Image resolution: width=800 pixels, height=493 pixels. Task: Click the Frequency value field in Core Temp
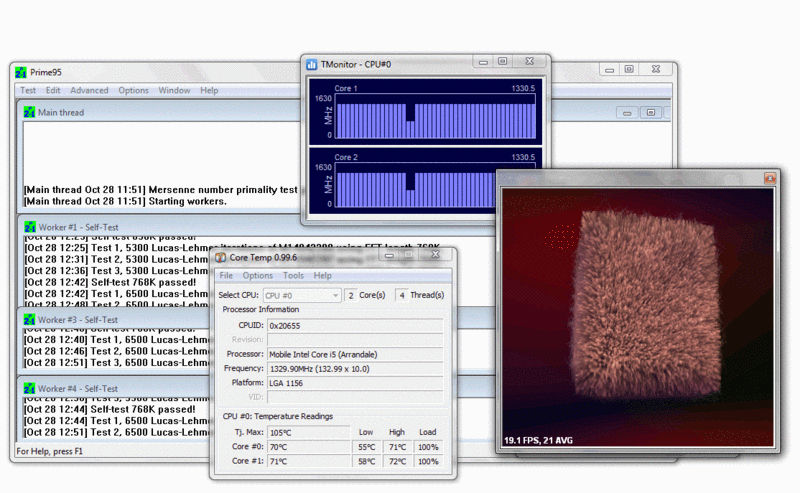pos(355,368)
